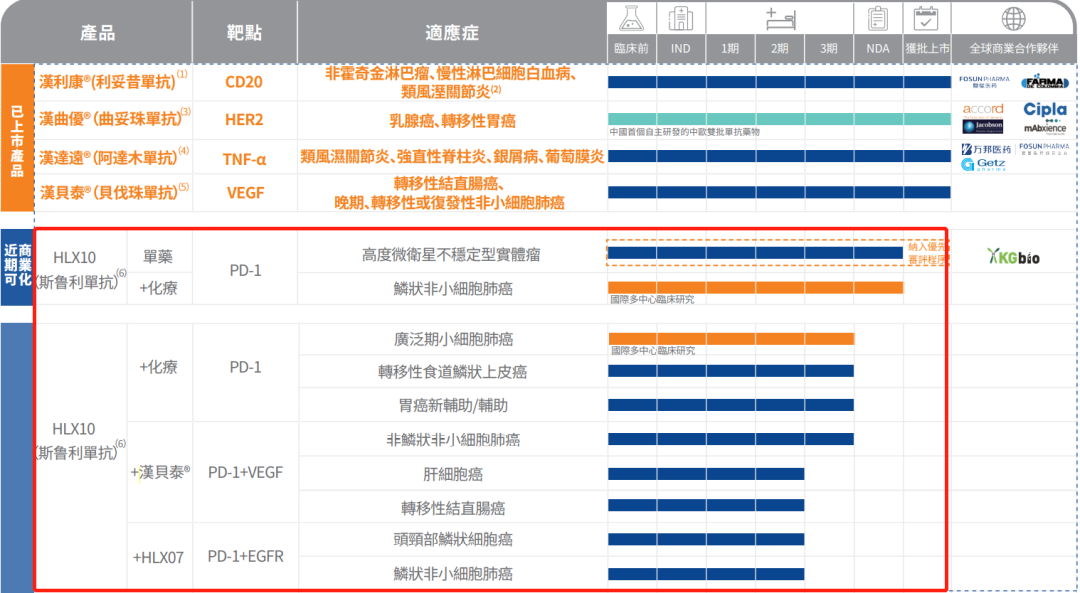Click the 靶點 column header
1080x593 pixels.
tap(245, 32)
